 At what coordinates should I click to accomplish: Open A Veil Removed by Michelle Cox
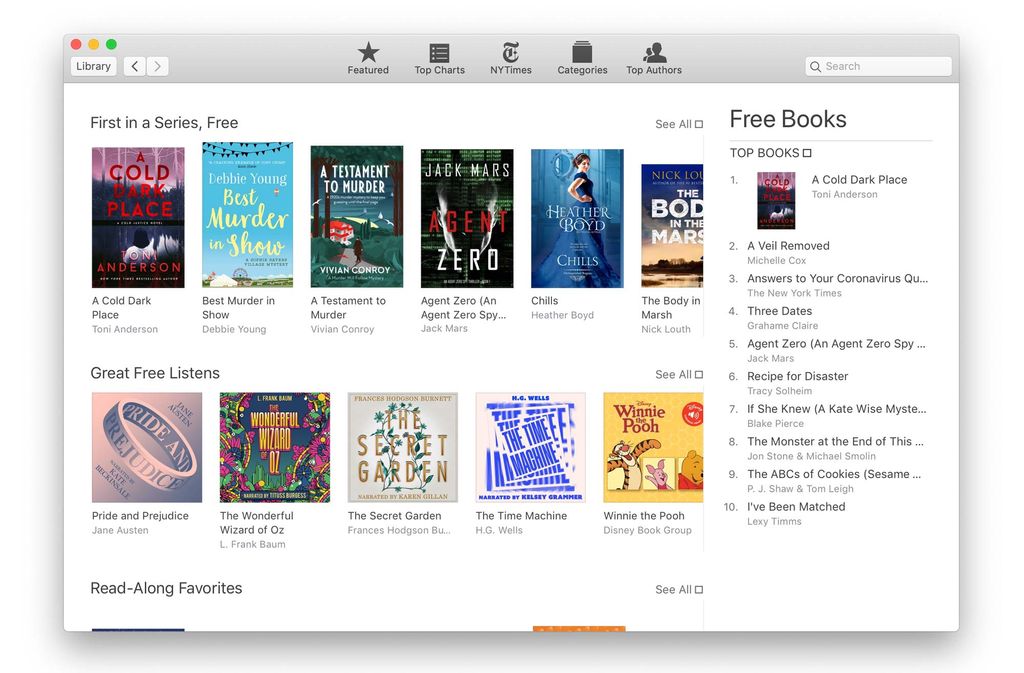788,245
